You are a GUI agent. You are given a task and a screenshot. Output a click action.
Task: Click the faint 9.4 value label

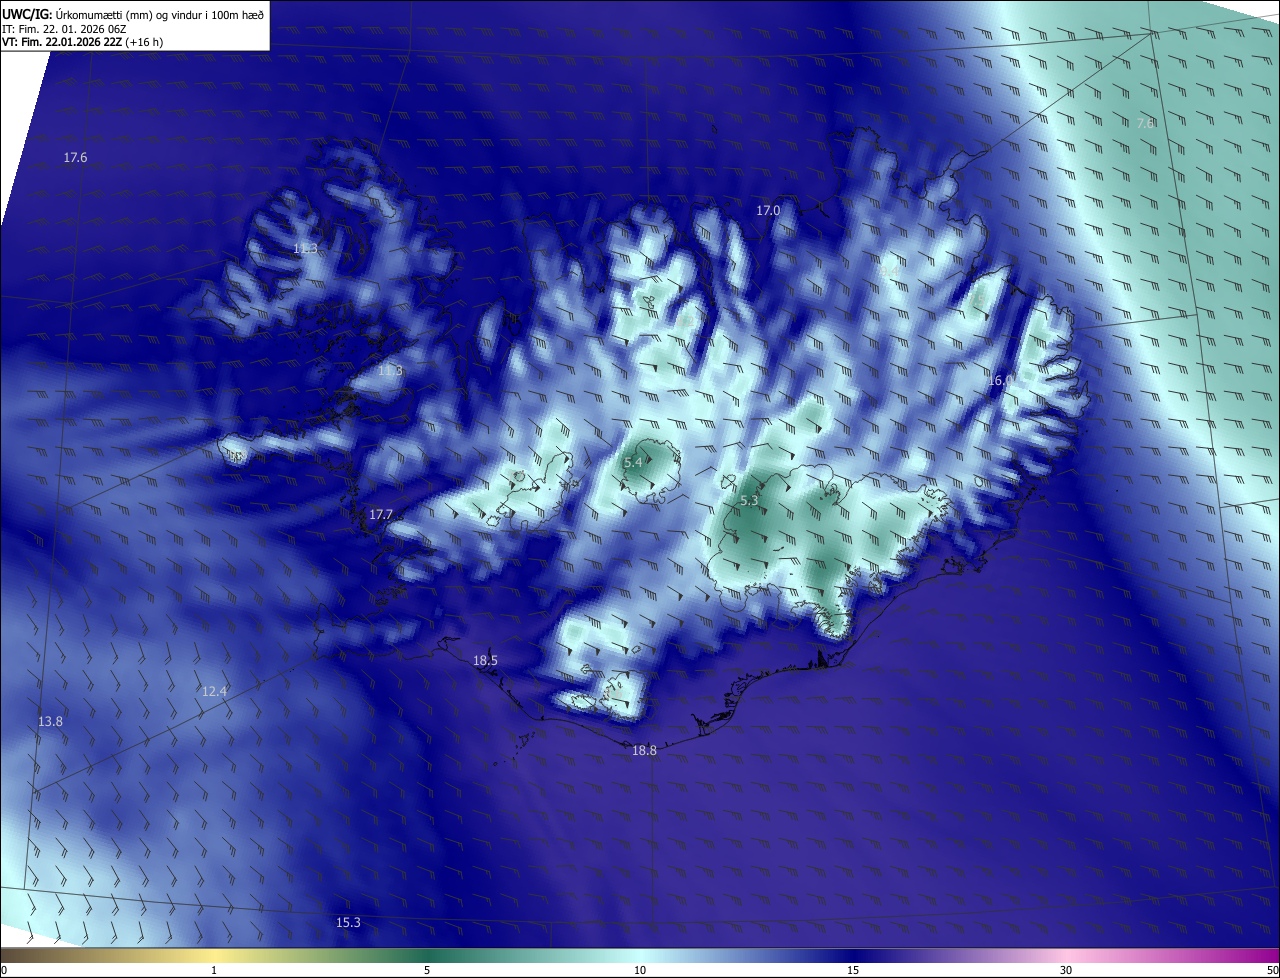(888, 270)
